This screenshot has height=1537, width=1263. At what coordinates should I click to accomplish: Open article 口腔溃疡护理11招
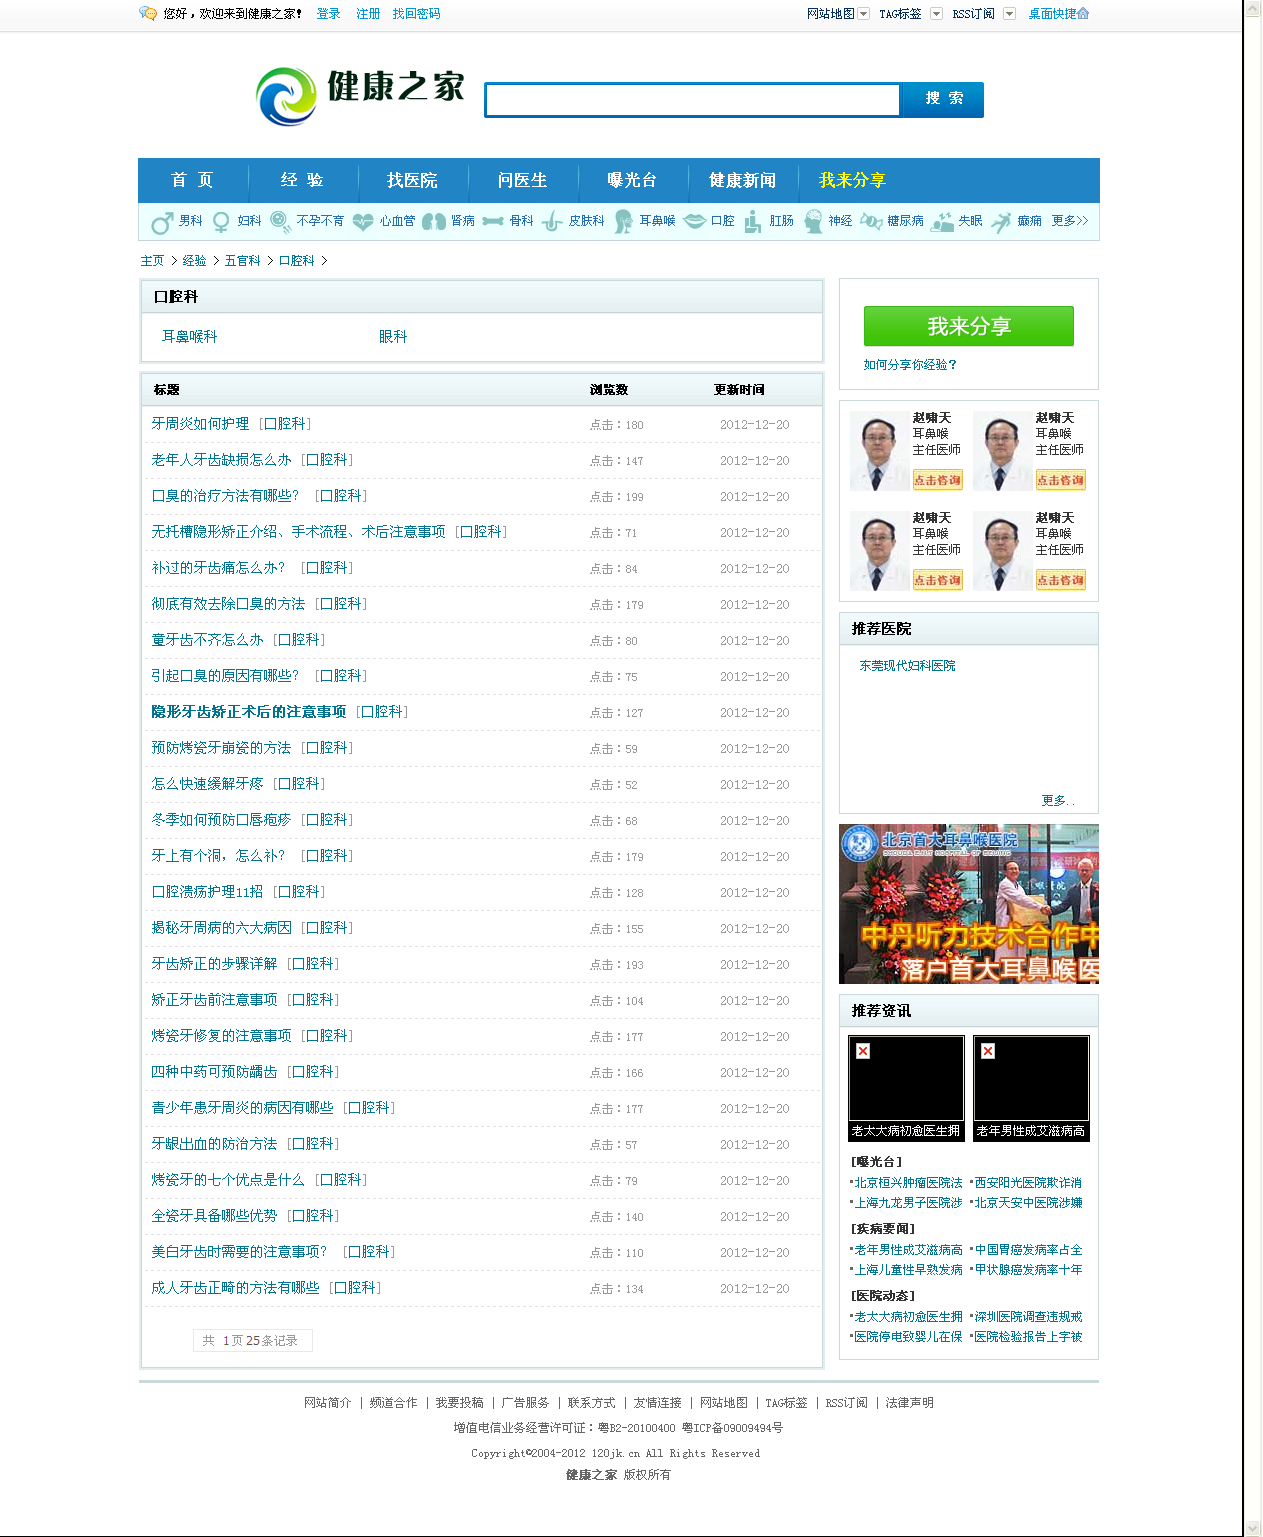207,892
